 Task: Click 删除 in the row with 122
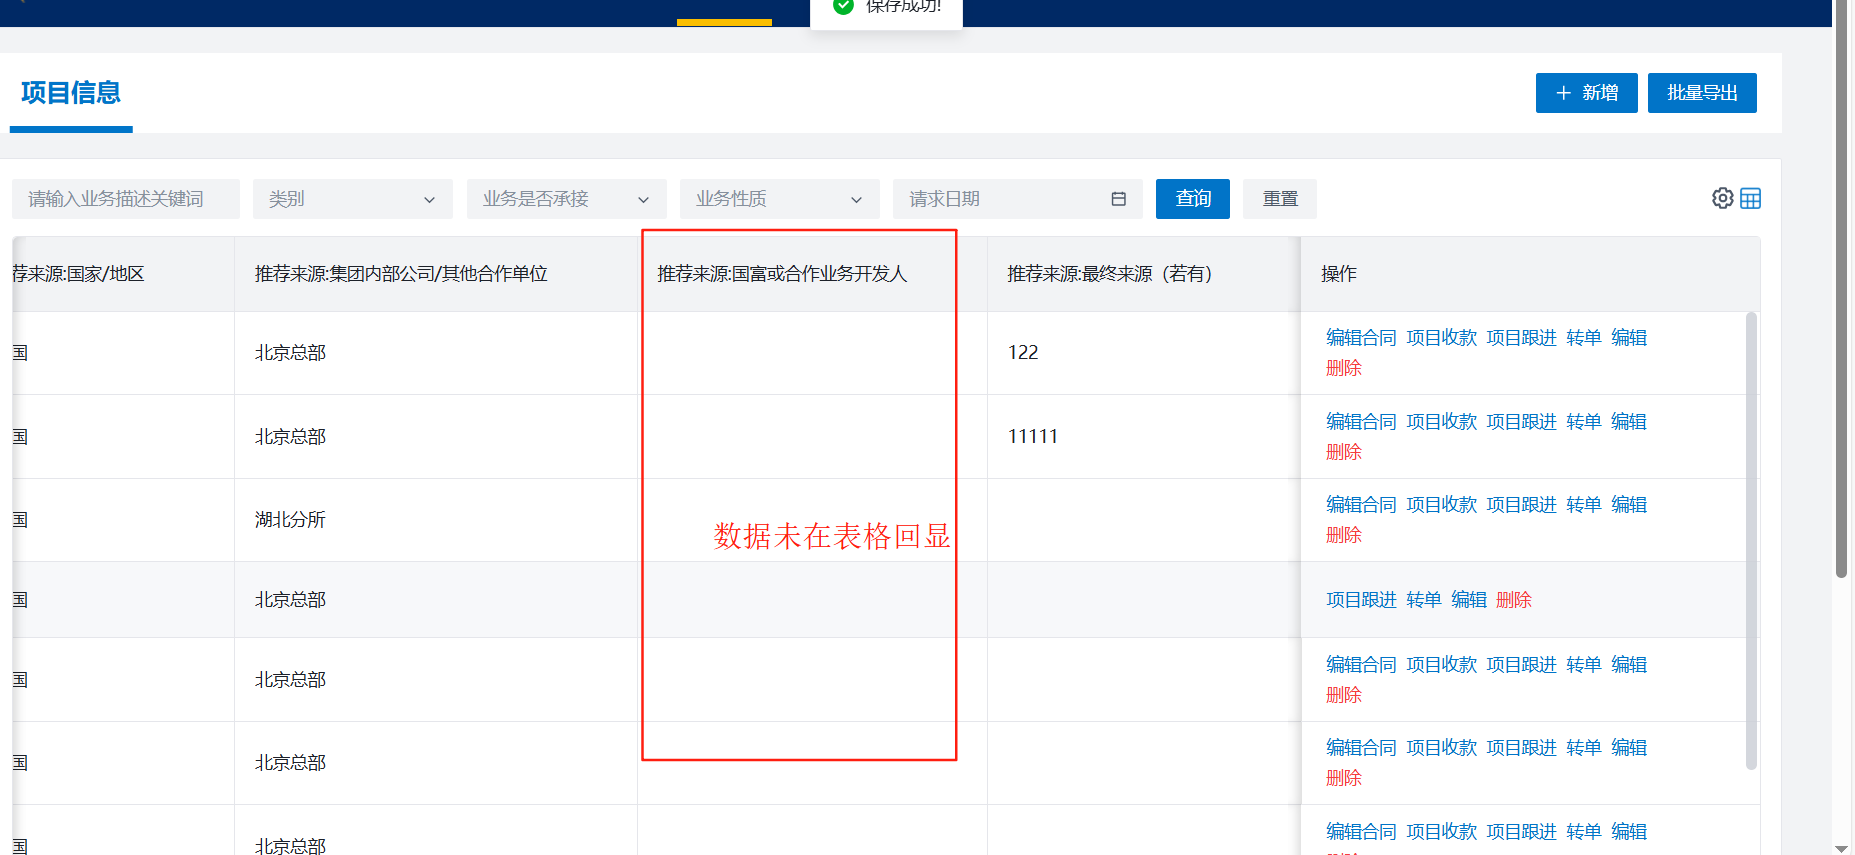click(x=1344, y=368)
